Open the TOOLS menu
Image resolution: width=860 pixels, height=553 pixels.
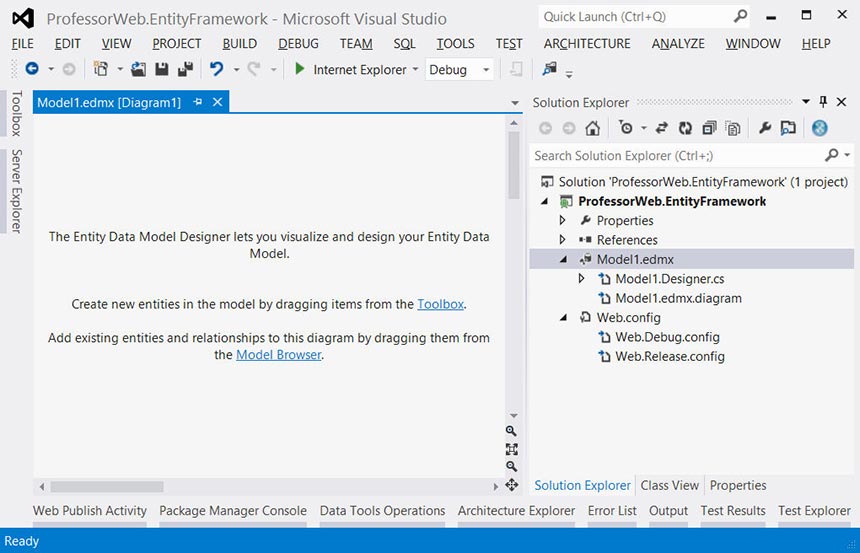click(x=455, y=43)
